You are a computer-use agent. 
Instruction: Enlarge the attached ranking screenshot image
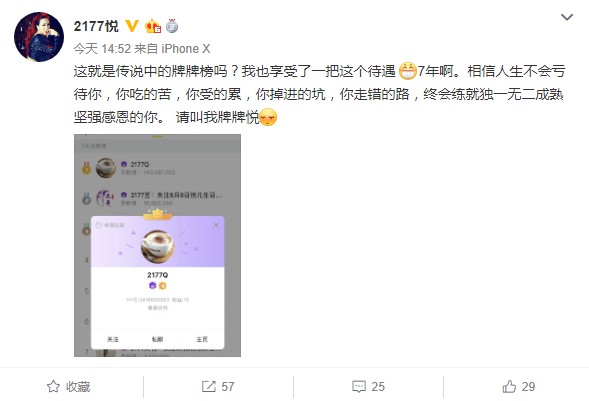point(157,245)
